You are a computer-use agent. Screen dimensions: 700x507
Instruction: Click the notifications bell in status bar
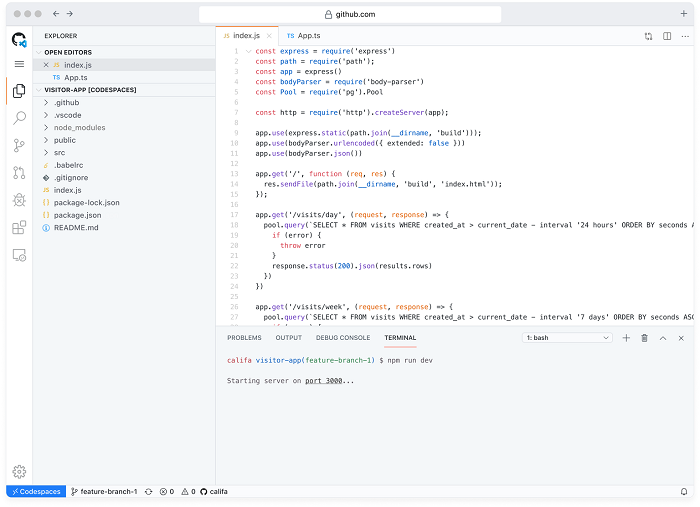coord(684,491)
